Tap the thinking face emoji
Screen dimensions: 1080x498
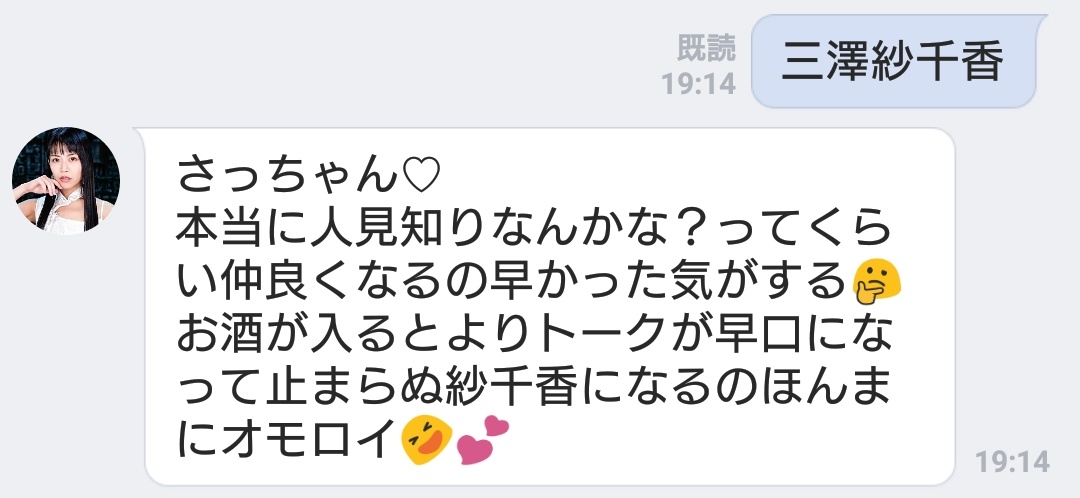(x=876, y=284)
